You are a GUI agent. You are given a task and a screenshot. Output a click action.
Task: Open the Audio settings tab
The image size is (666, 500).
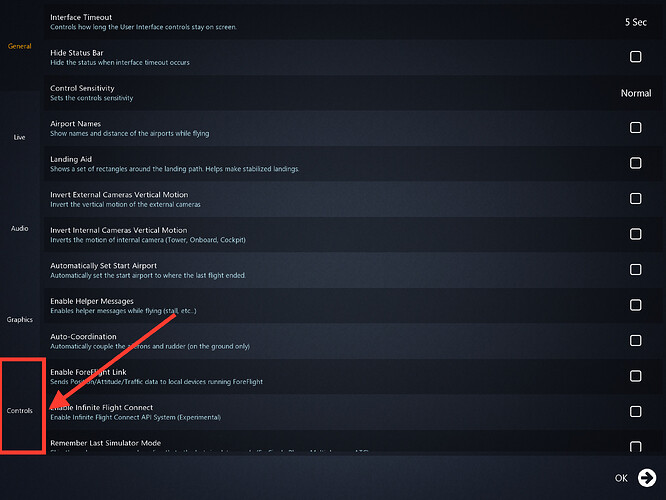pyautogui.click(x=20, y=228)
